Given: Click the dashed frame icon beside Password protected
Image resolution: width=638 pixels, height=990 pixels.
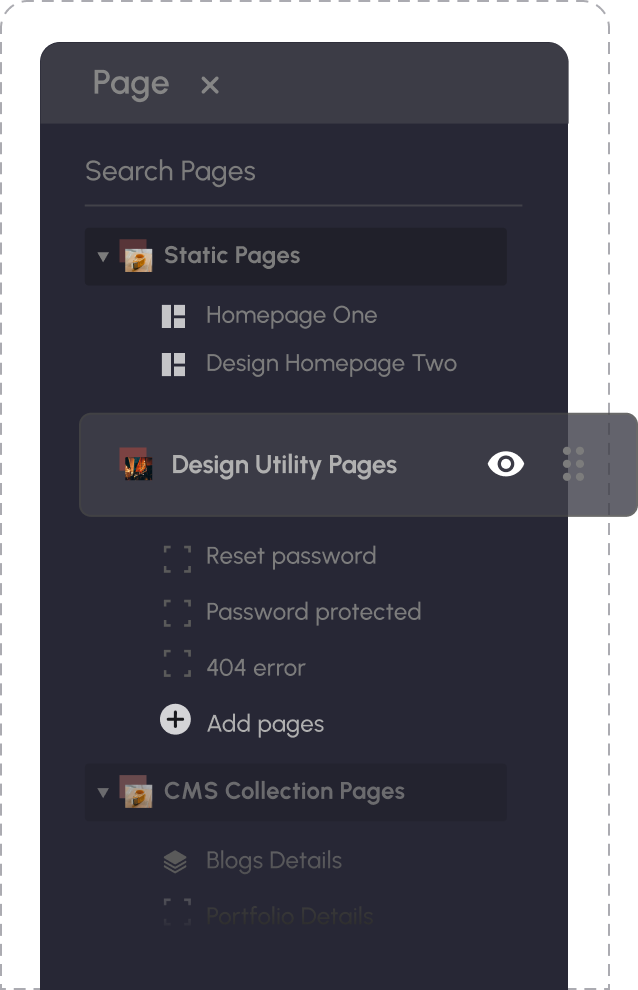Looking at the screenshot, I should pyautogui.click(x=178, y=613).
